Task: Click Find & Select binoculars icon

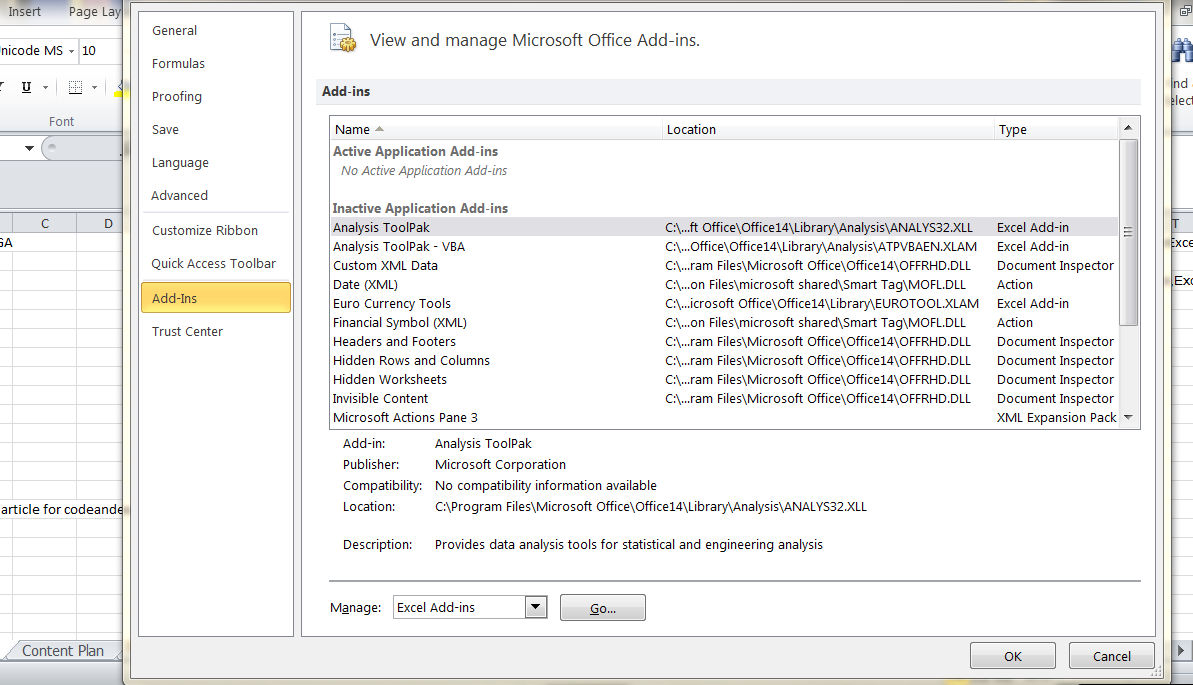Action: [x=1183, y=51]
